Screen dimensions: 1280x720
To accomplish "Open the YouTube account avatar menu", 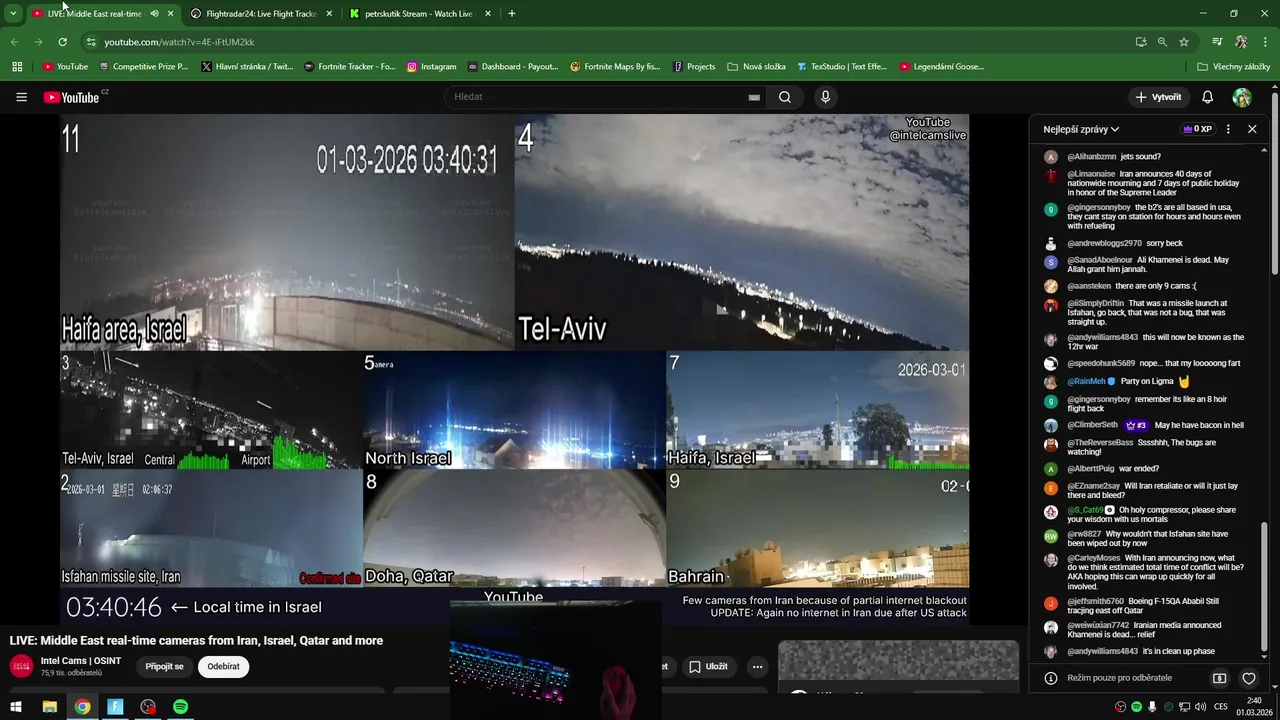I will [1242, 97].
